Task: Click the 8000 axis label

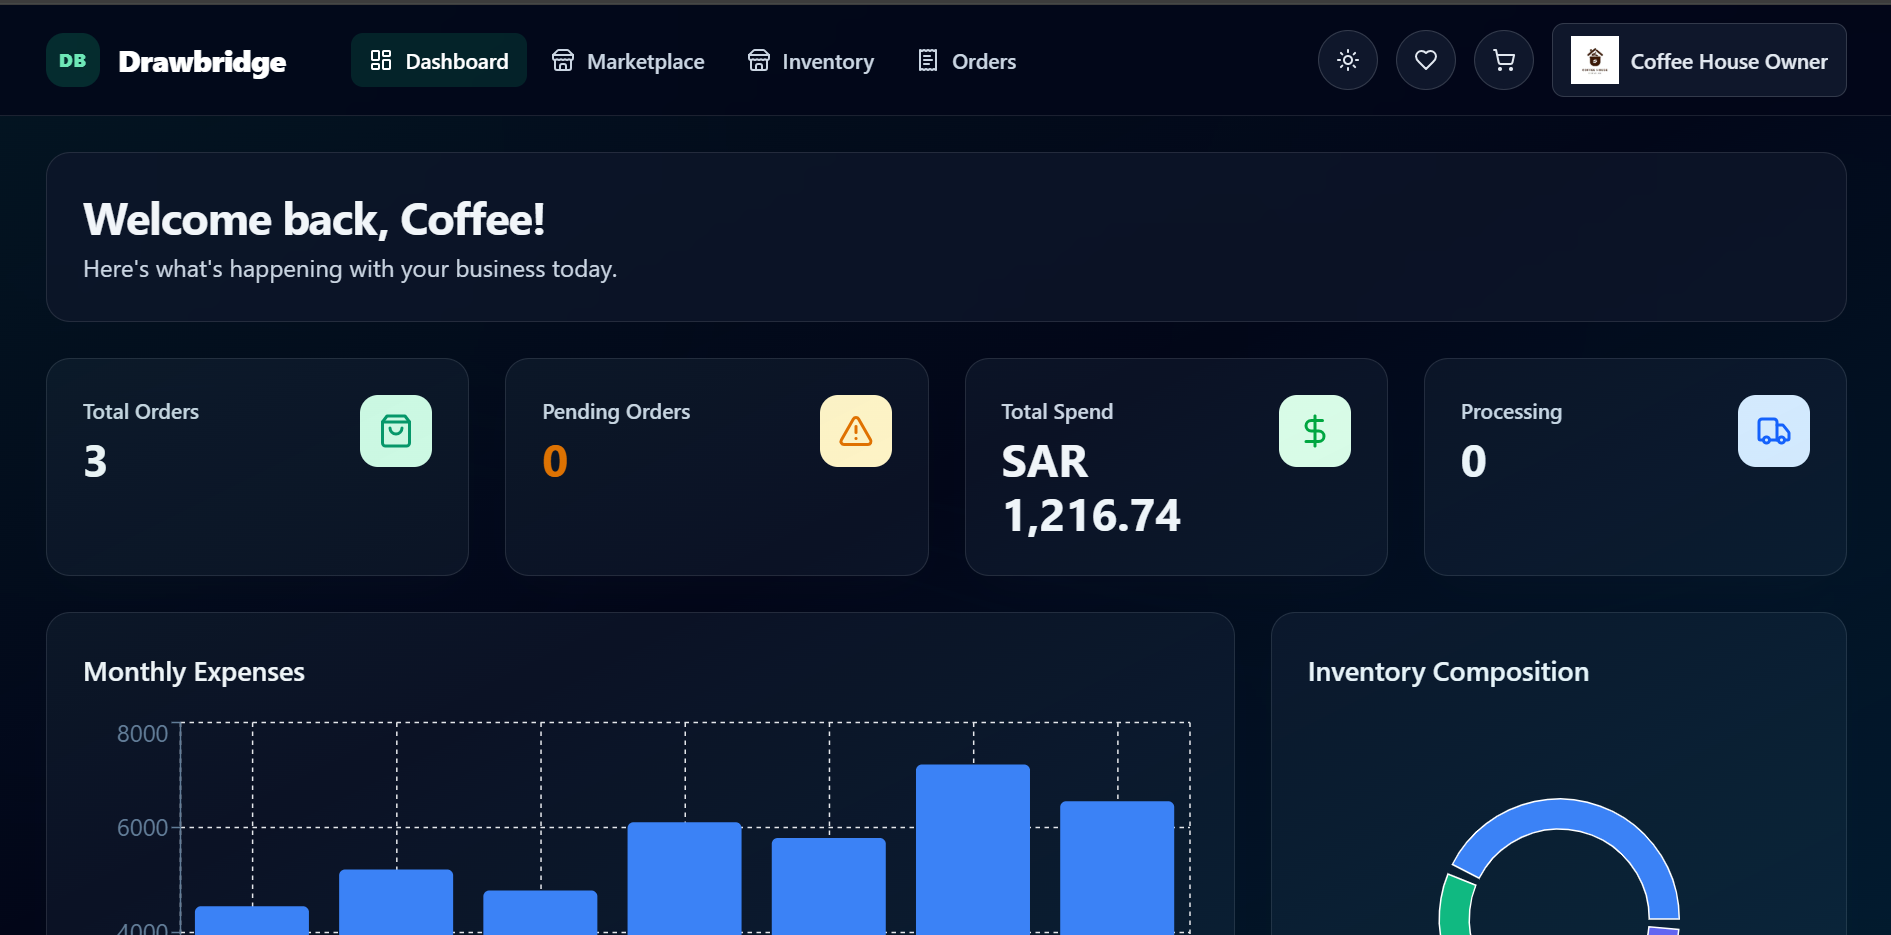Action: click(x=142, y=734)
